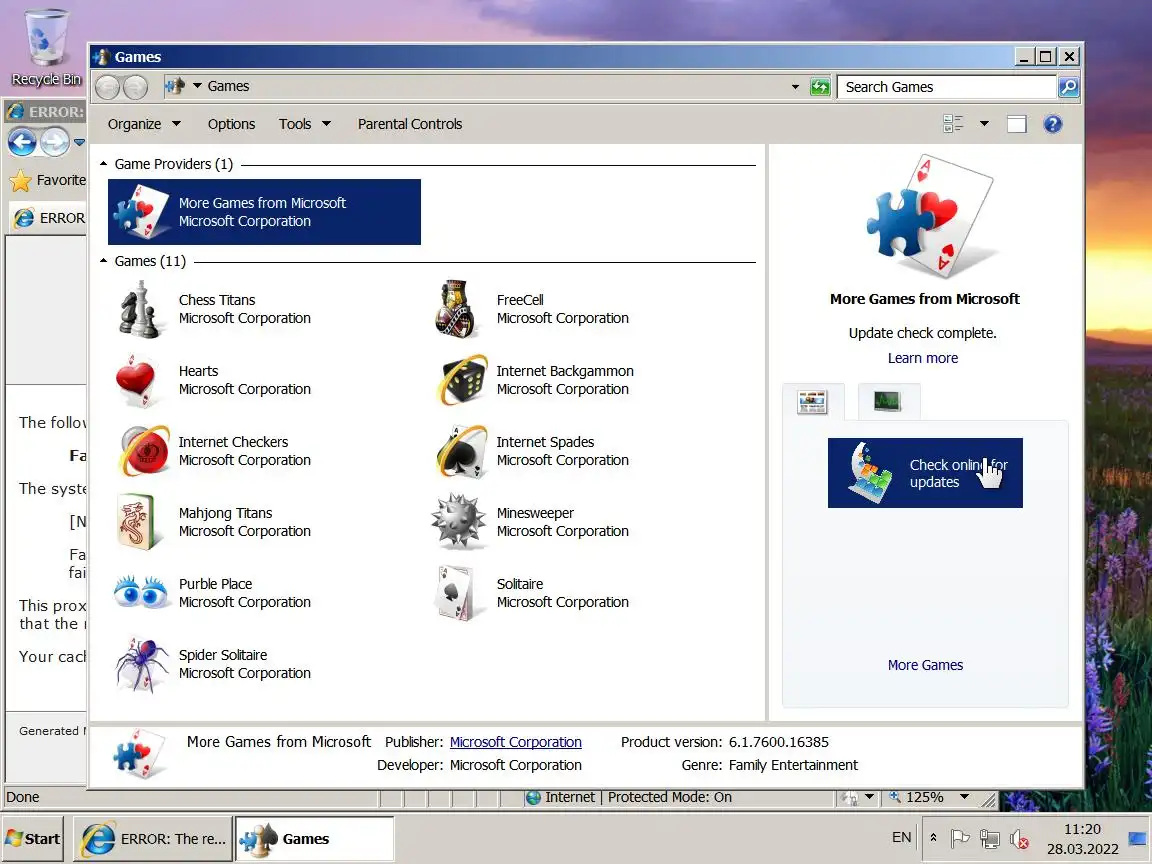
Task: Open the Tools dropdown menu
Action: [x=304, y=124]
